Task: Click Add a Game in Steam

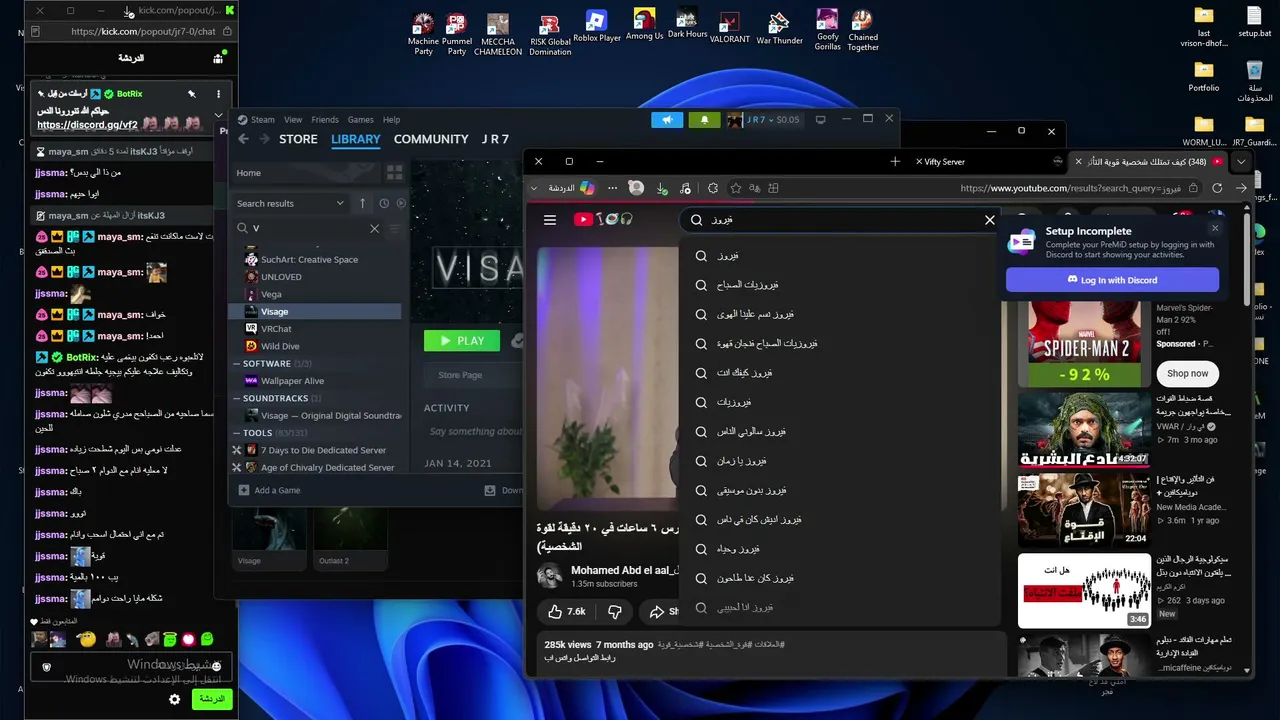Action: [270, 490]
